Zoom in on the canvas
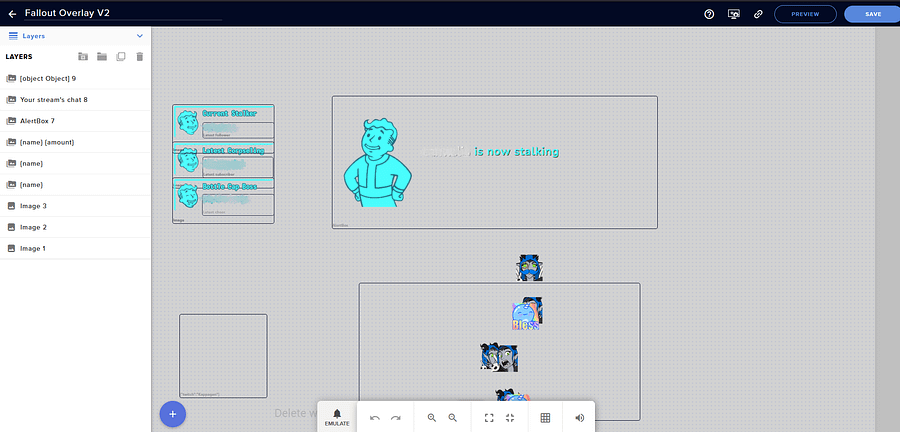The height and width of the screenshot is (432, 900). tap(432, 418)
